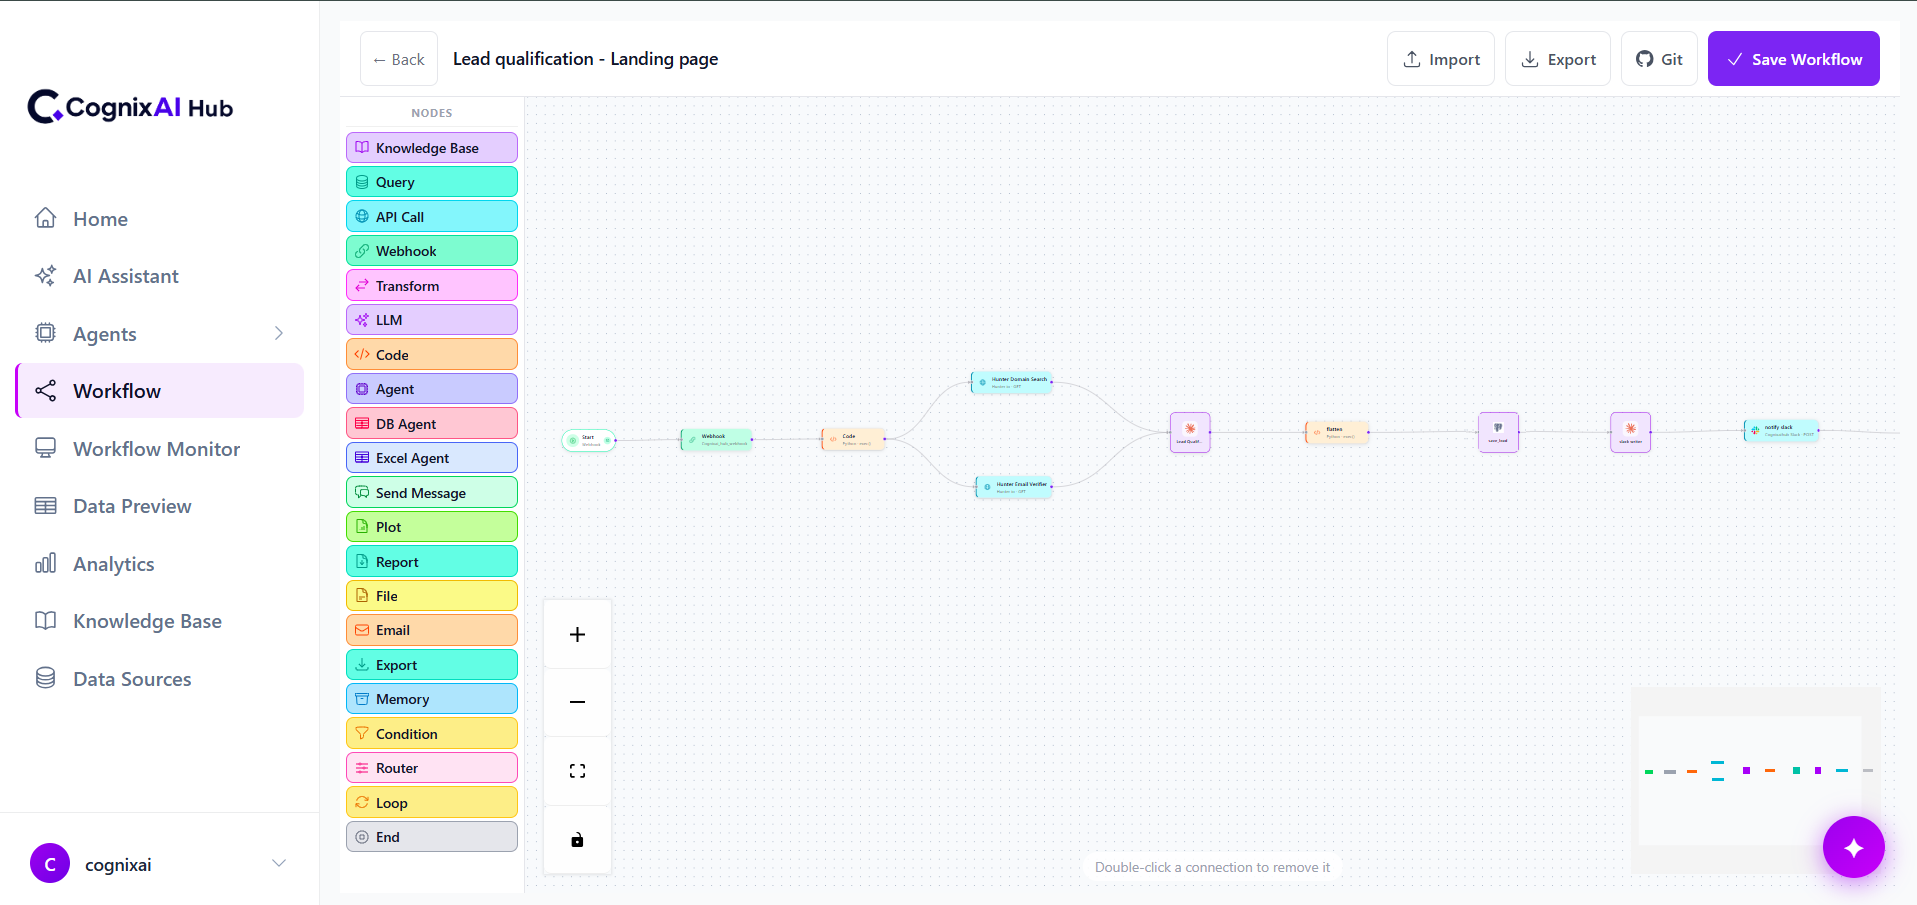Open Workflow Monitor page
Image resolution: width=1917 pixels, height=905 pixels.
pos(160,449)
